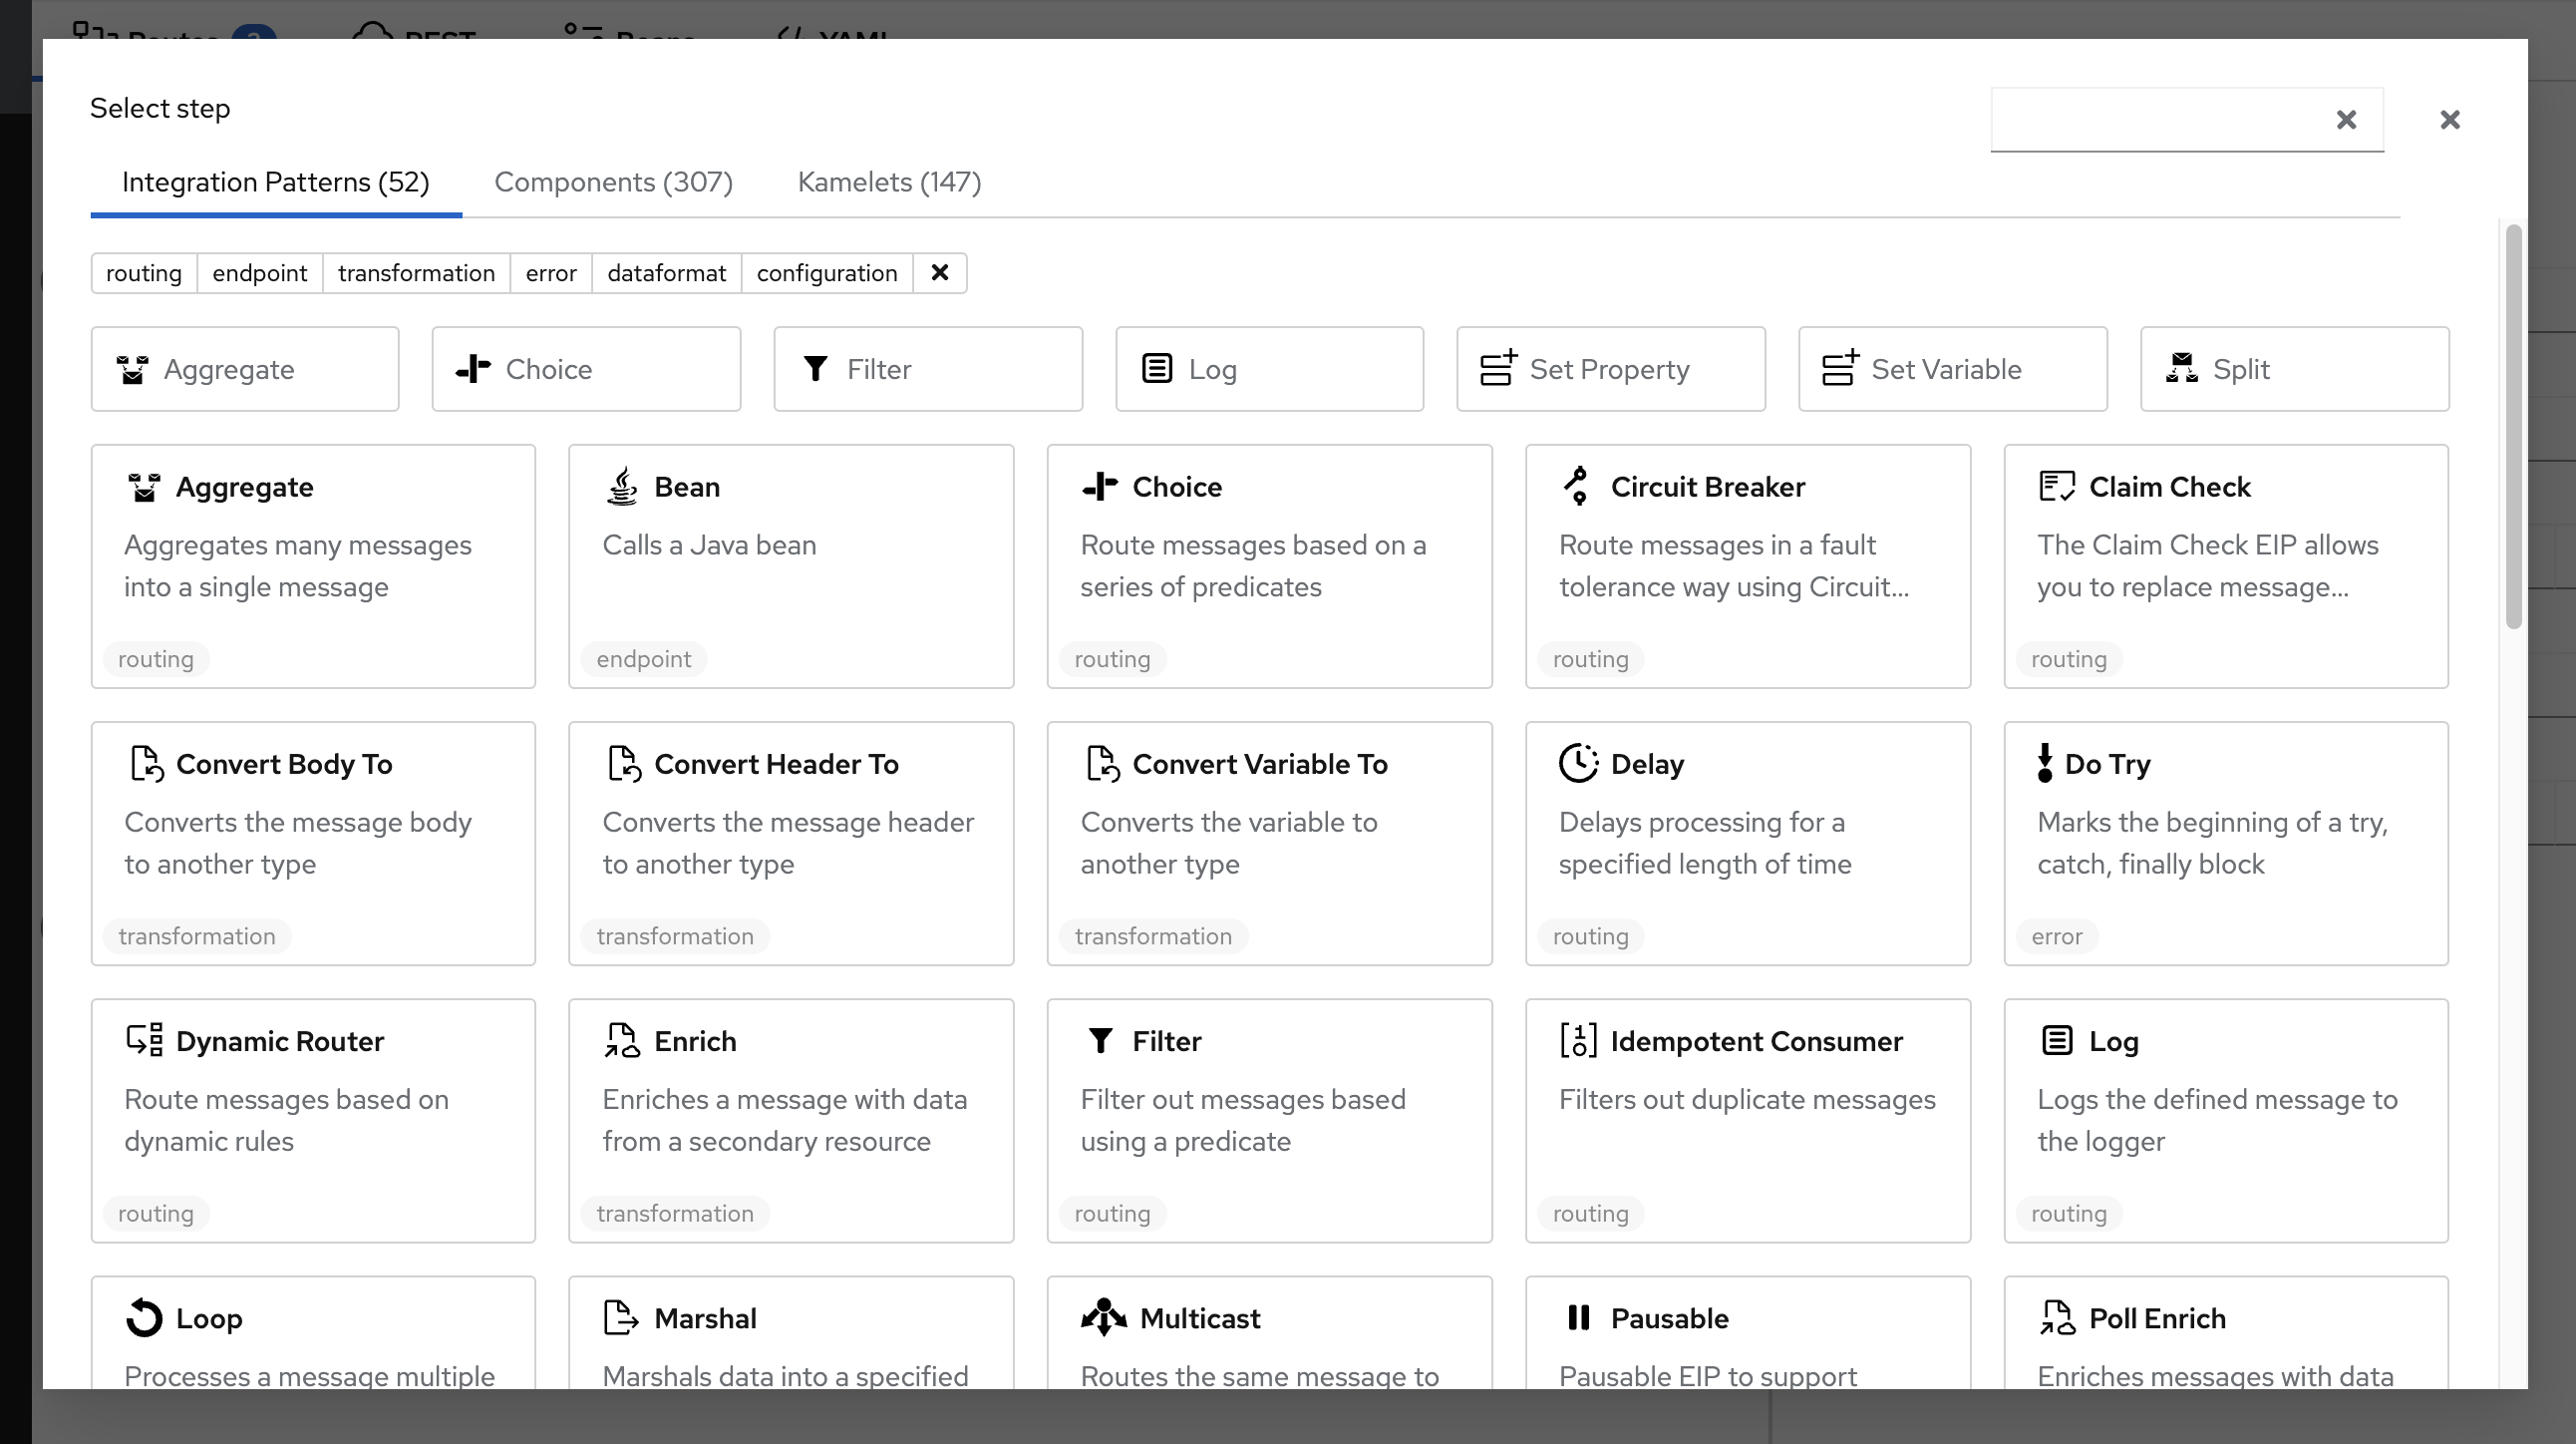Choose the Do Try thermometer icon
2576x1444 pixels.
[x=2044, y=763]
